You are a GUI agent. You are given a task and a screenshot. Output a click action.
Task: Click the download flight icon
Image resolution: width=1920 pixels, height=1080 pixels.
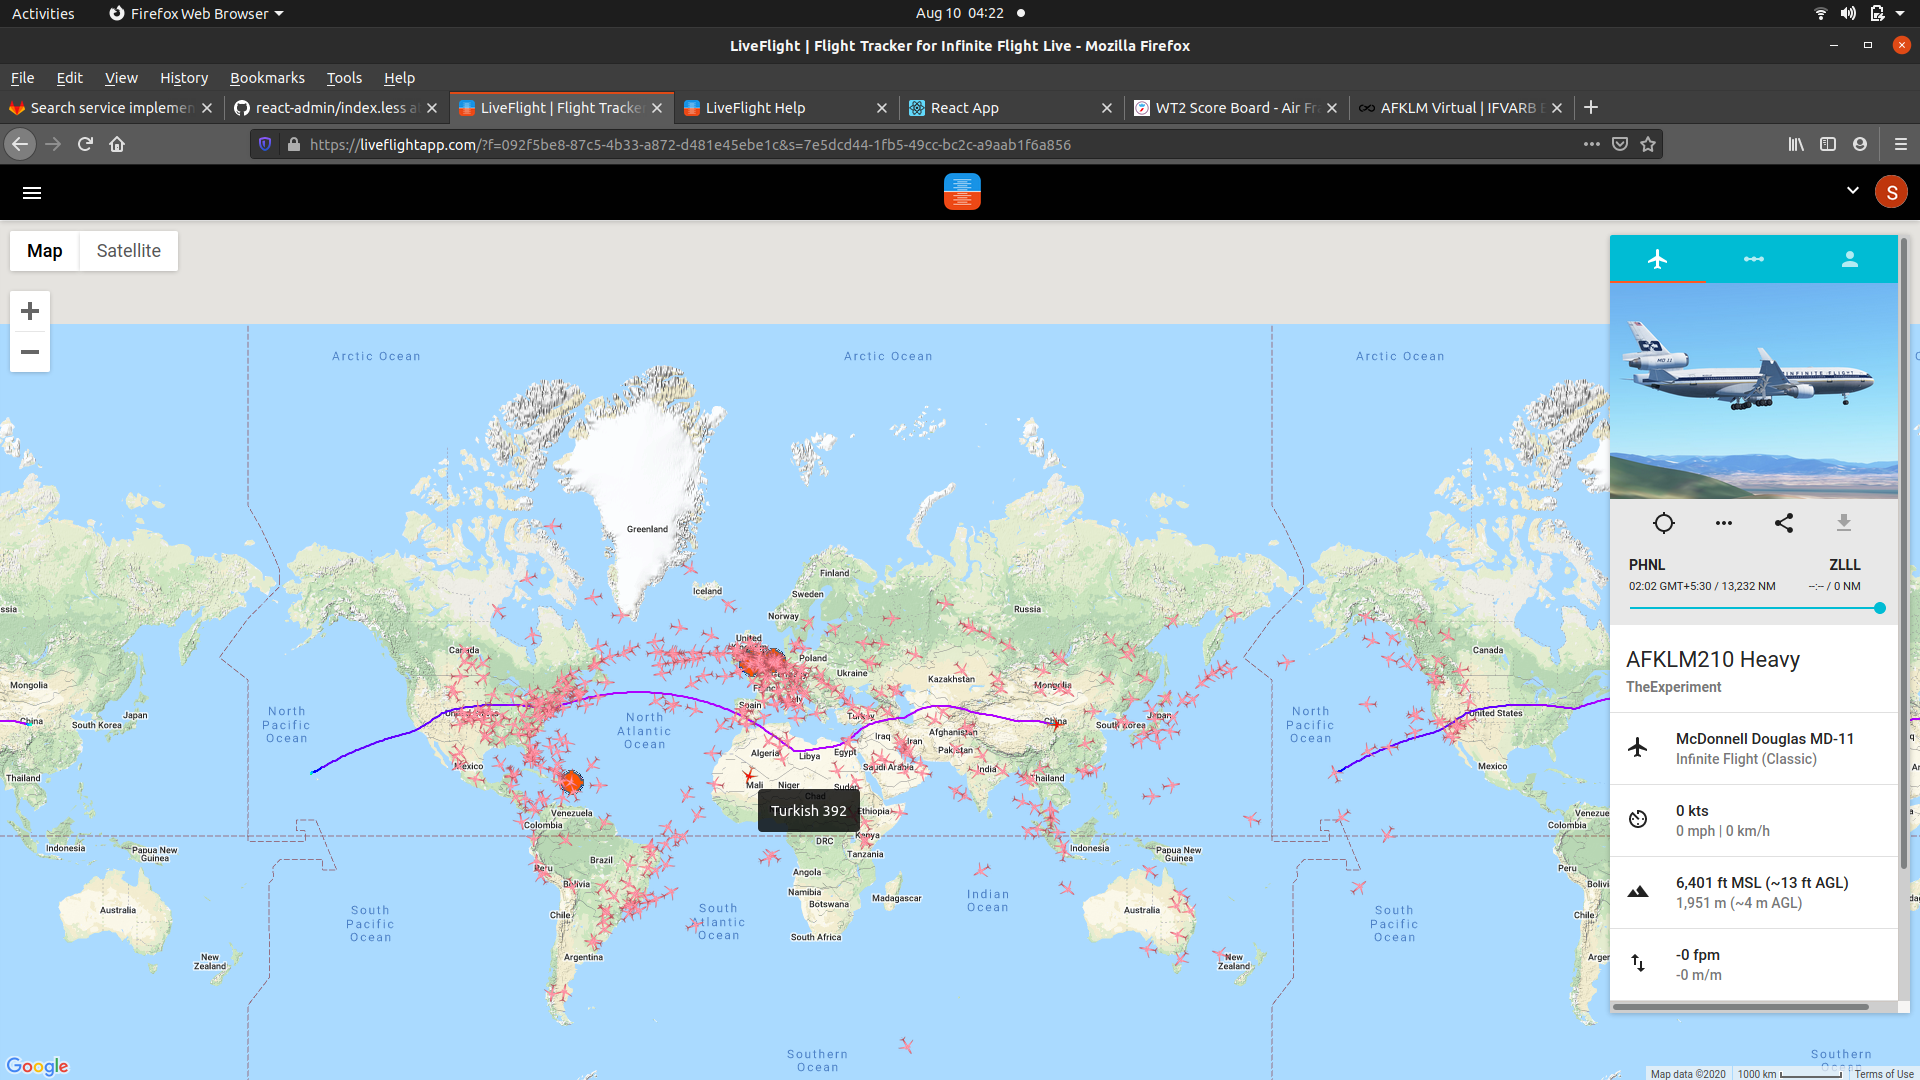pos(1843,523)
